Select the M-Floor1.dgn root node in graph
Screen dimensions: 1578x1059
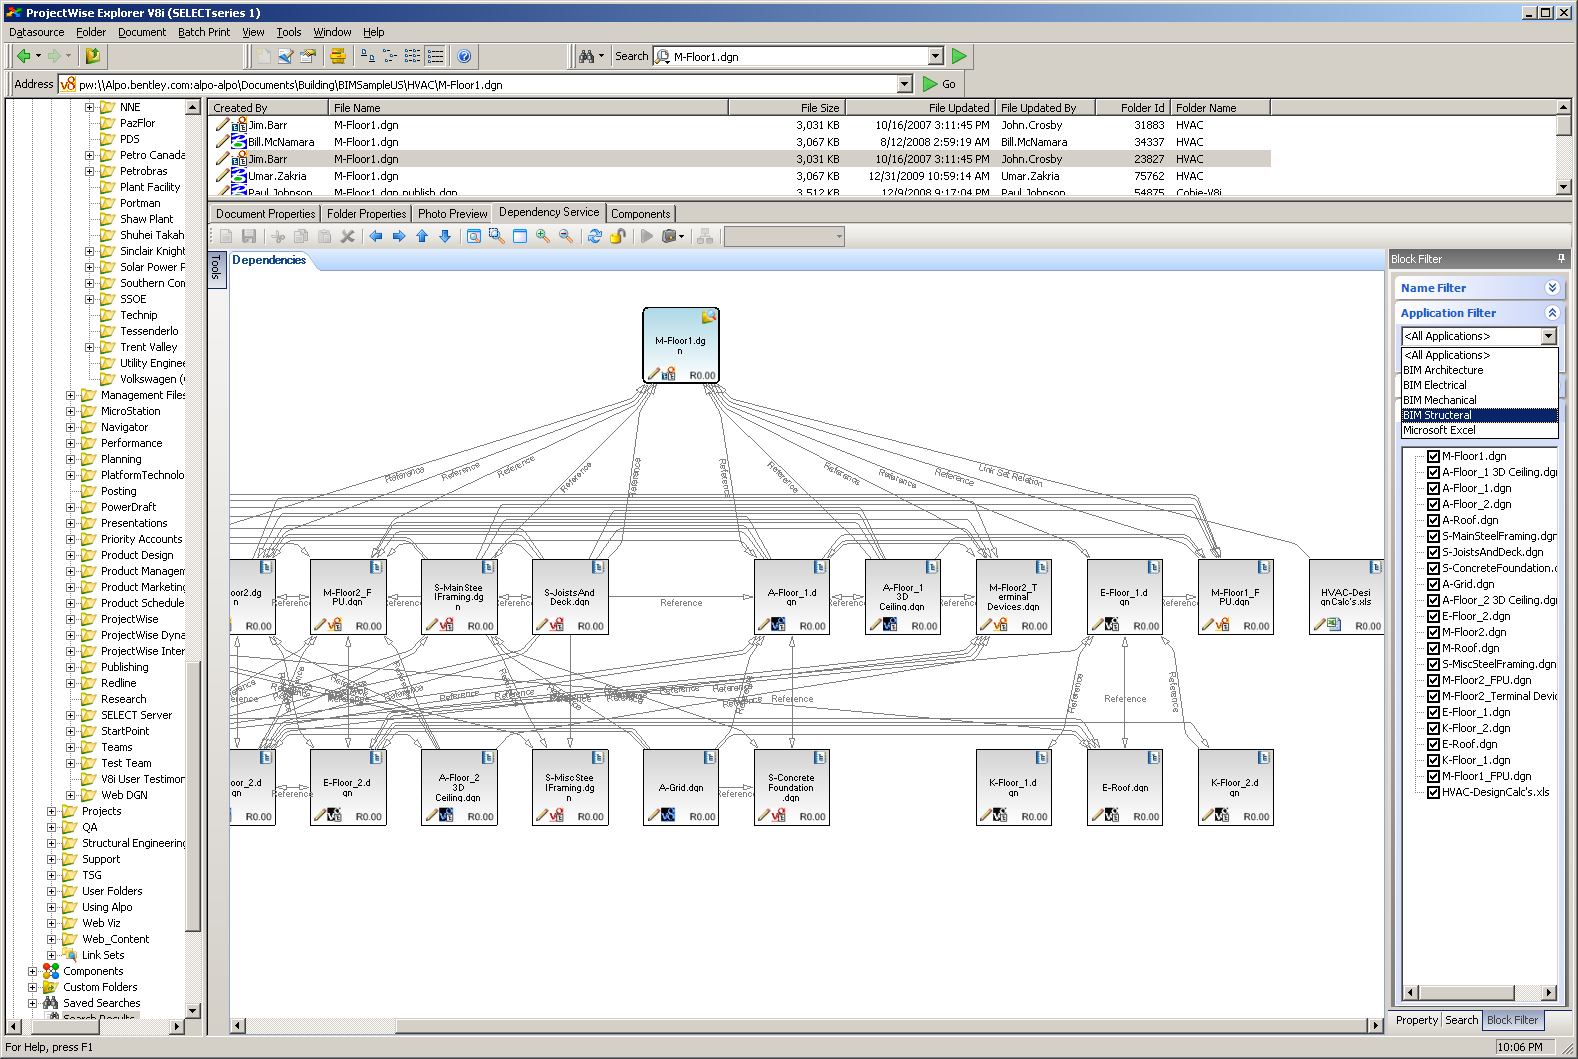681,345
